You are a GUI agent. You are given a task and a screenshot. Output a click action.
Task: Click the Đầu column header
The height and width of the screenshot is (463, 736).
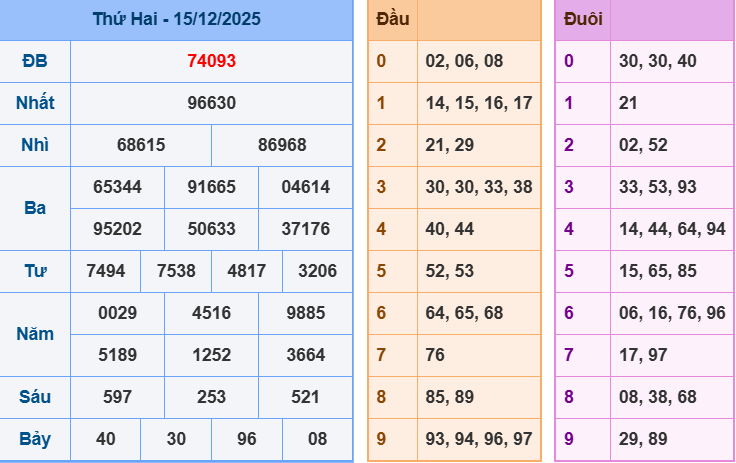[392, 19]
